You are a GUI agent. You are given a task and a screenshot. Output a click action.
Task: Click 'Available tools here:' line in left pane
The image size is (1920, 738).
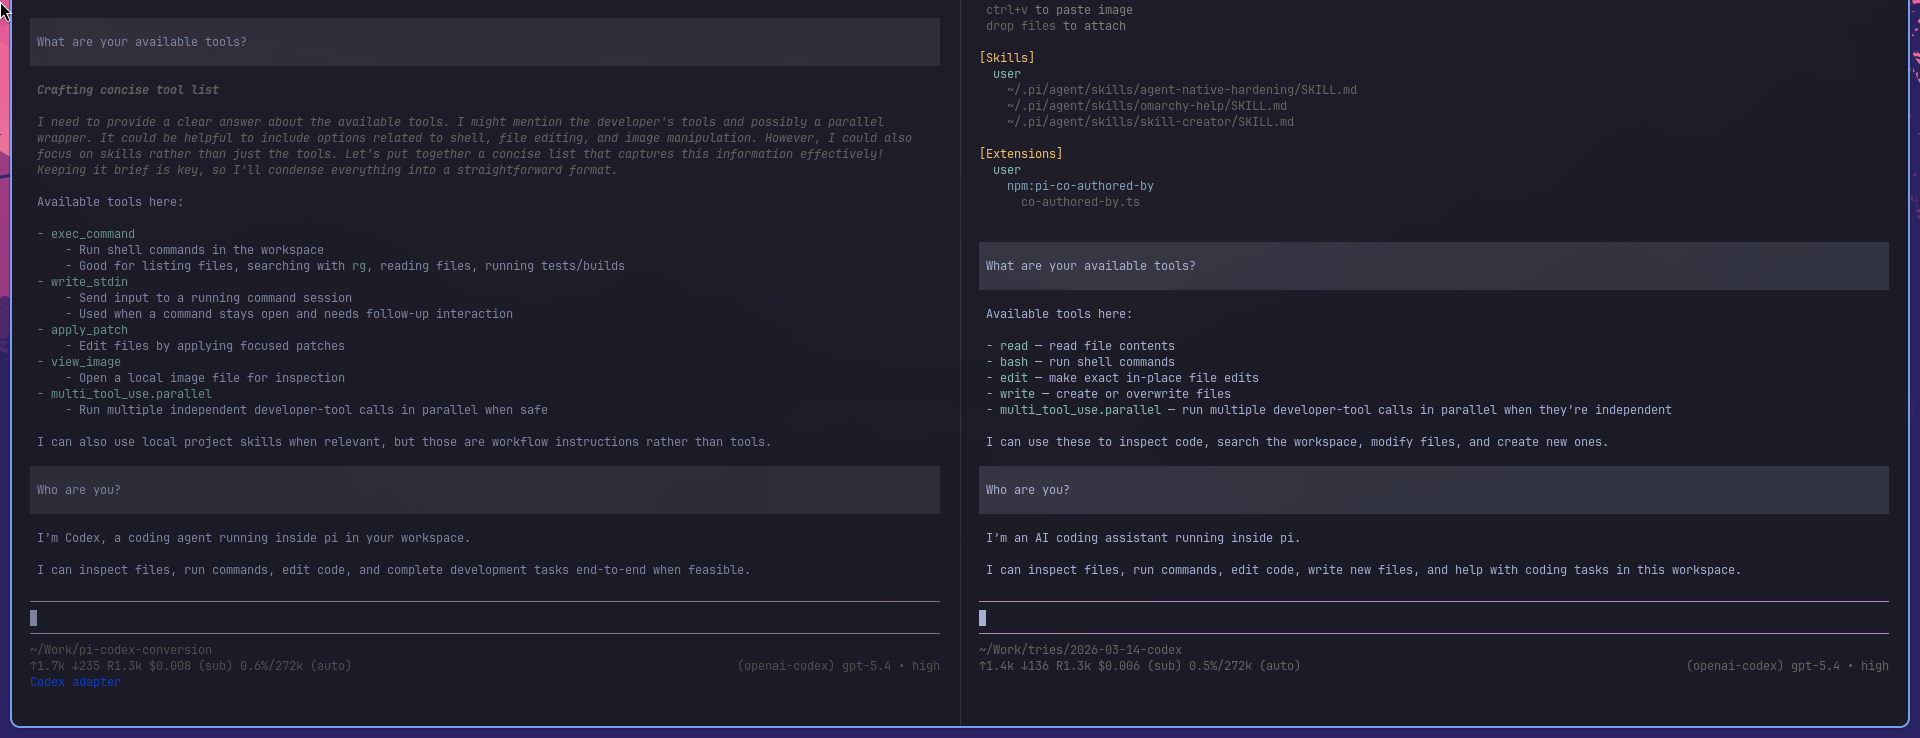click(110, 202)
